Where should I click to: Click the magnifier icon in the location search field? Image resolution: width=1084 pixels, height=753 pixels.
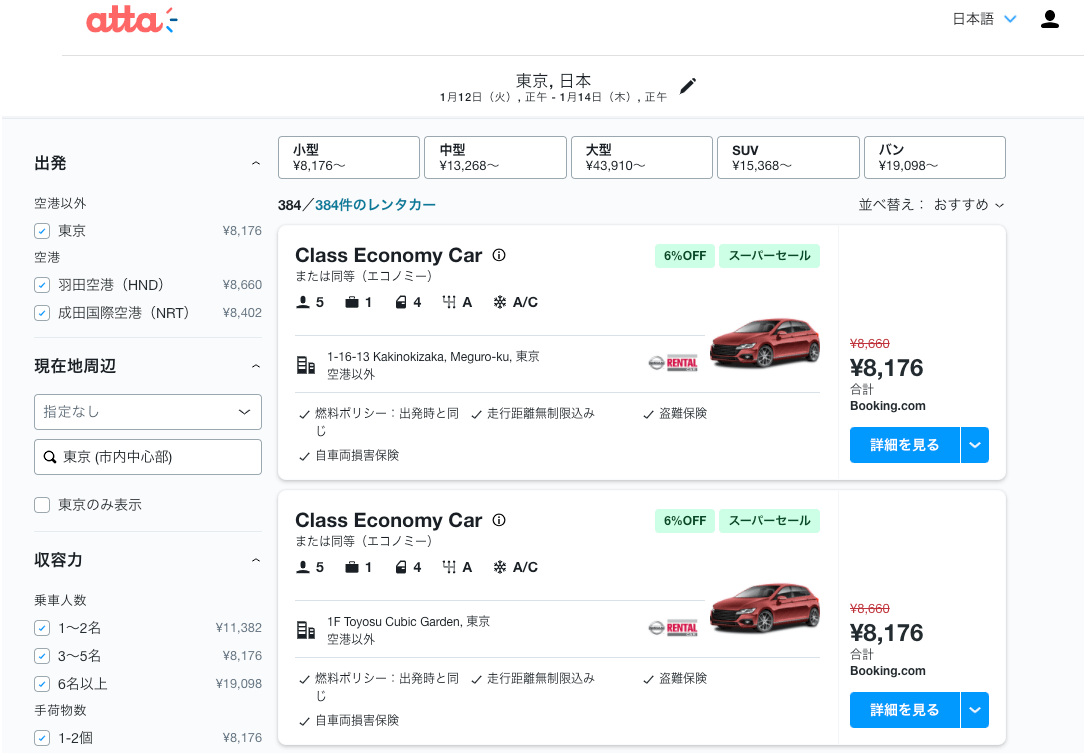[50, 457]
